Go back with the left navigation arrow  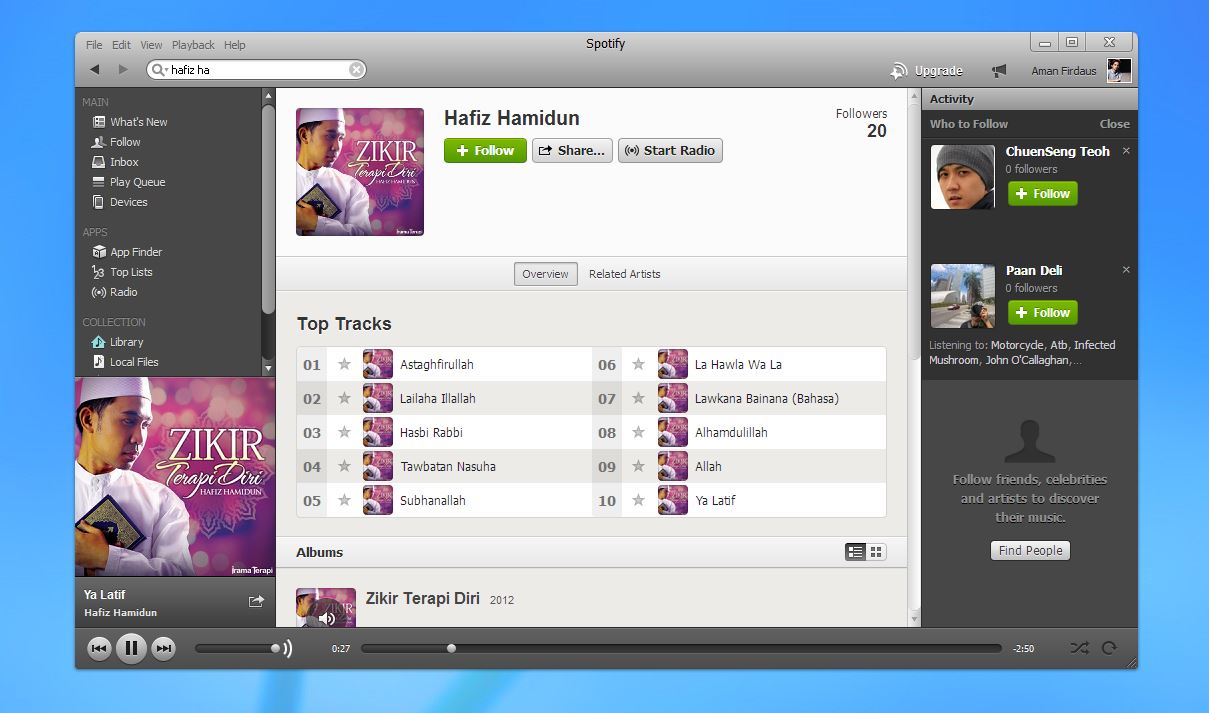click(94, 69)
